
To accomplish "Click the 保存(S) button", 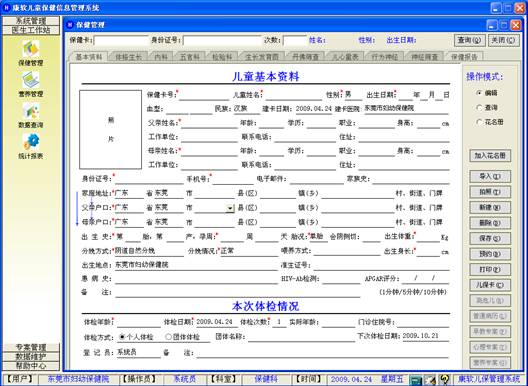I will tap(490, 238).
